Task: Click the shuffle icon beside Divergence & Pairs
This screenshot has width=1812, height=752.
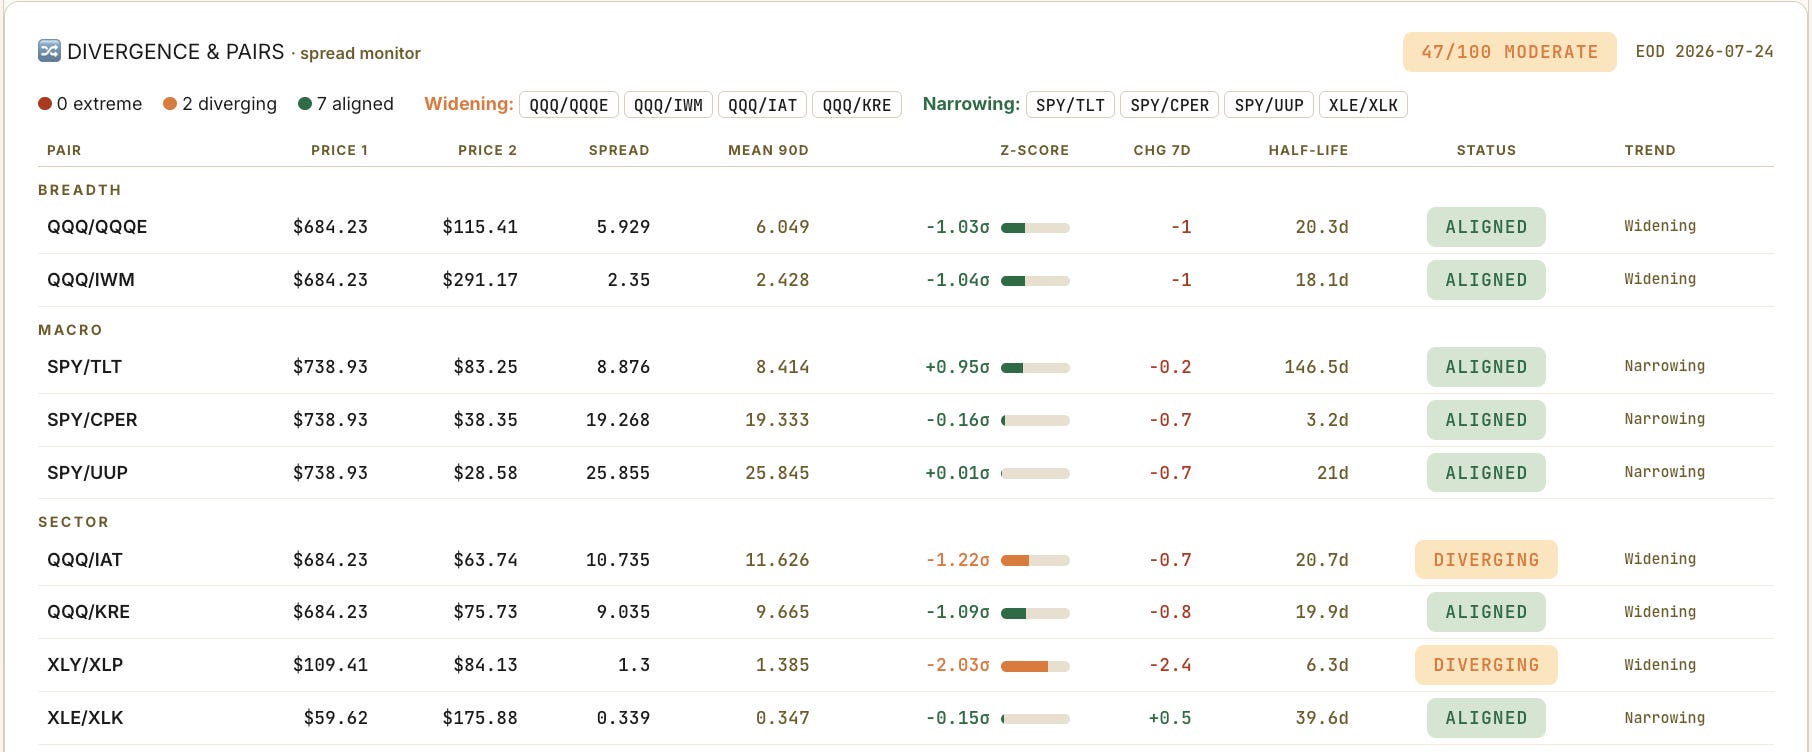Action: (49, 51)
